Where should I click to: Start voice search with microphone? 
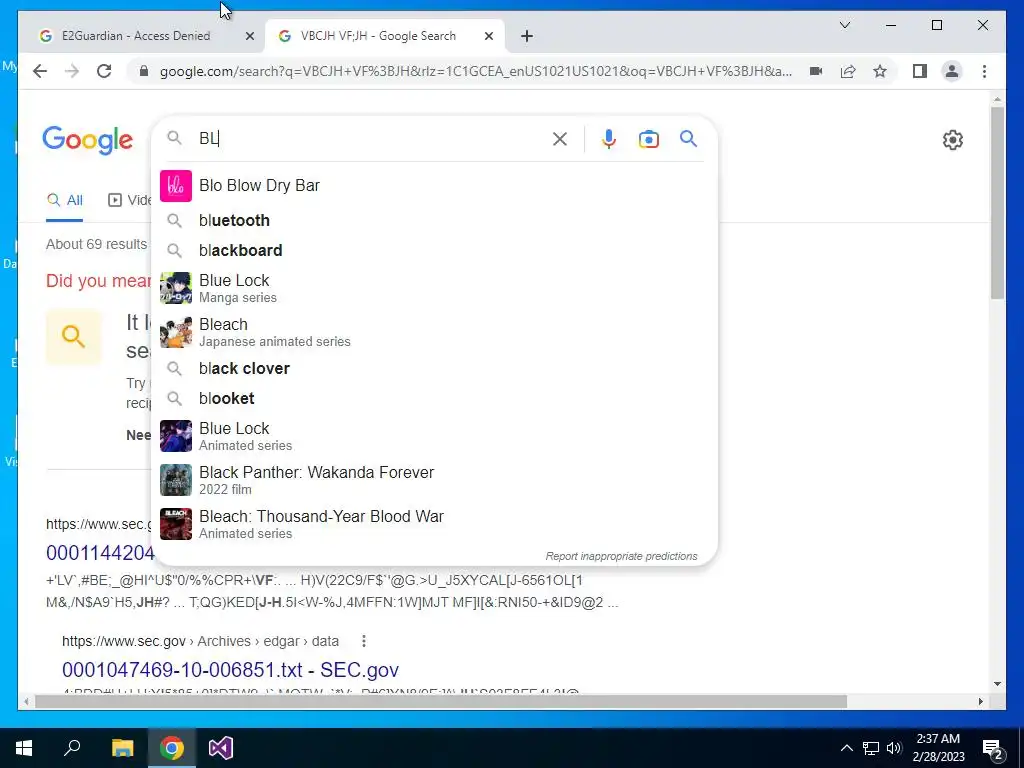click(609, 139)
